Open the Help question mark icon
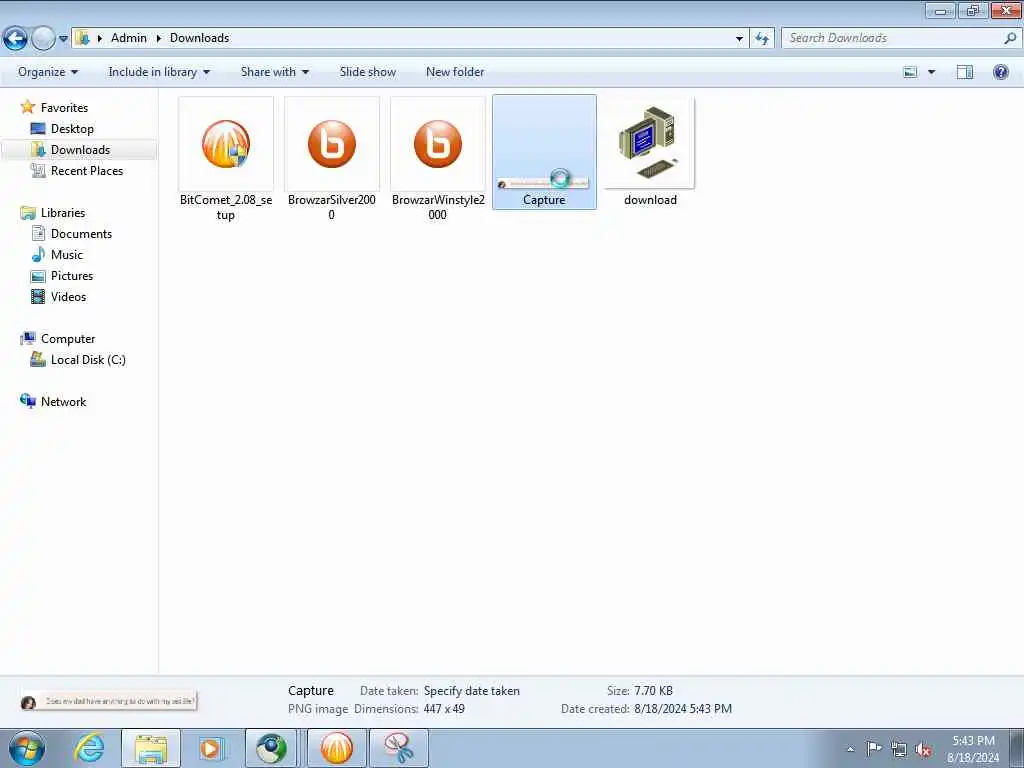The height and width of the screenshot is (768, 1024). tap(1000, 72)
